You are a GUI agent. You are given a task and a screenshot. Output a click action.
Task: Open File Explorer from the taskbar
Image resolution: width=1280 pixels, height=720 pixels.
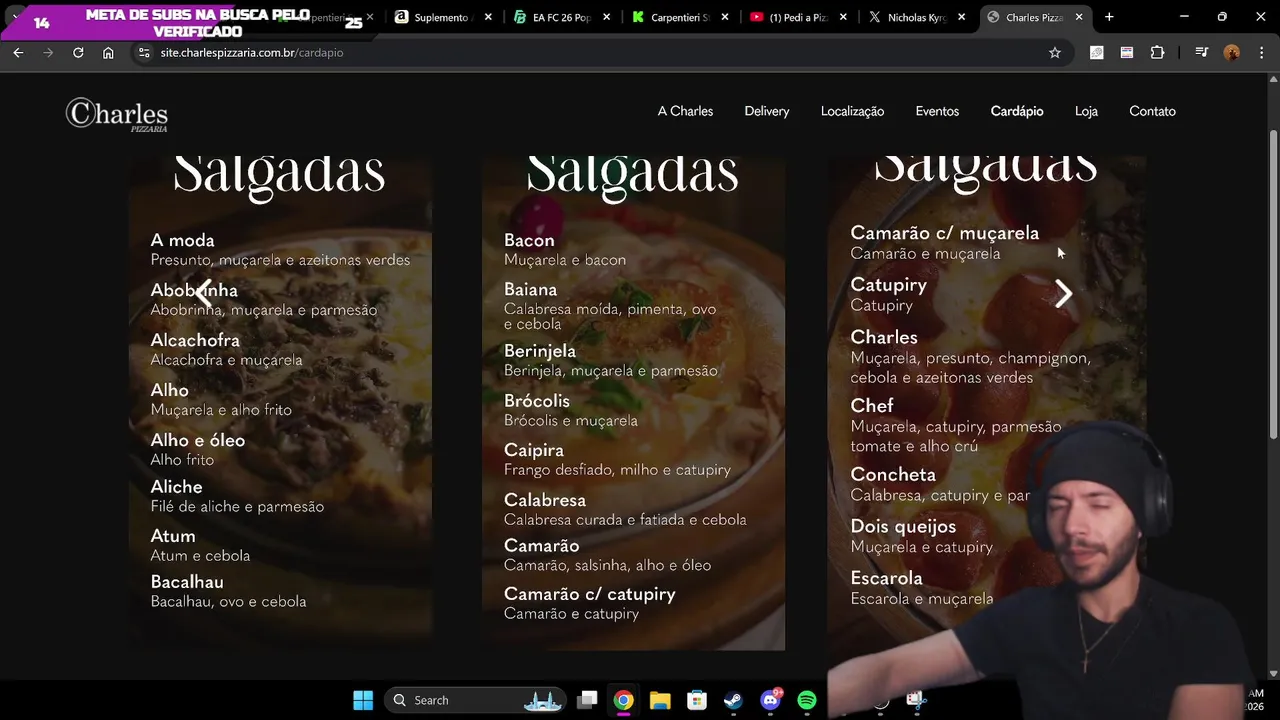(x=660, y=700)
